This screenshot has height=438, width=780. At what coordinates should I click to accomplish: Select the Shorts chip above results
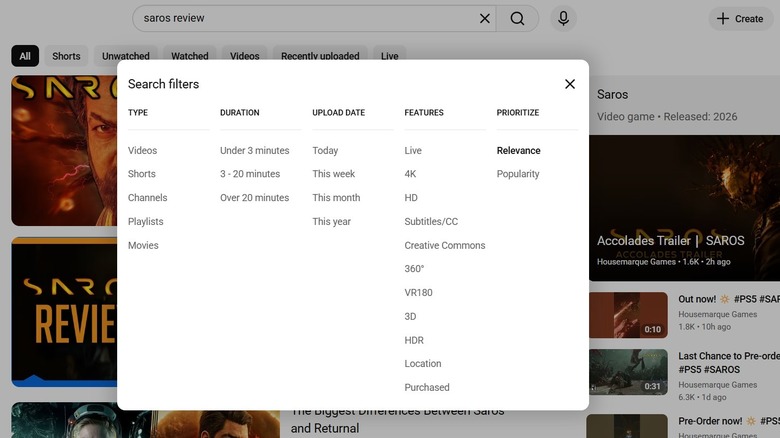coord(66,56)
